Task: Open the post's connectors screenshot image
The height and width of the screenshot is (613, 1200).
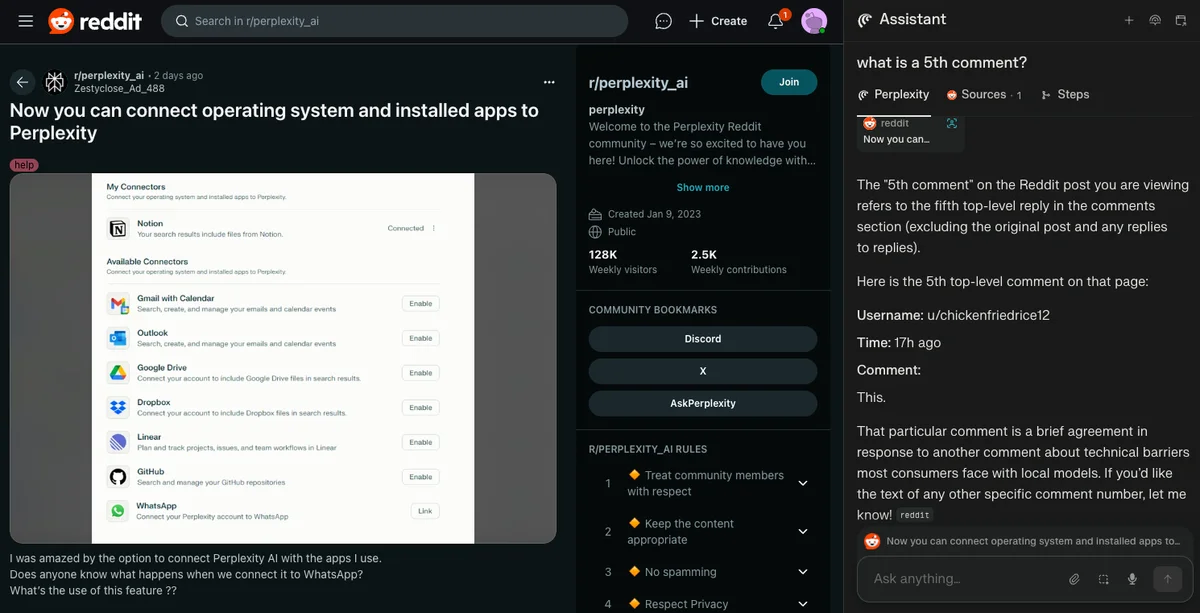Action: tap(283, 358)
